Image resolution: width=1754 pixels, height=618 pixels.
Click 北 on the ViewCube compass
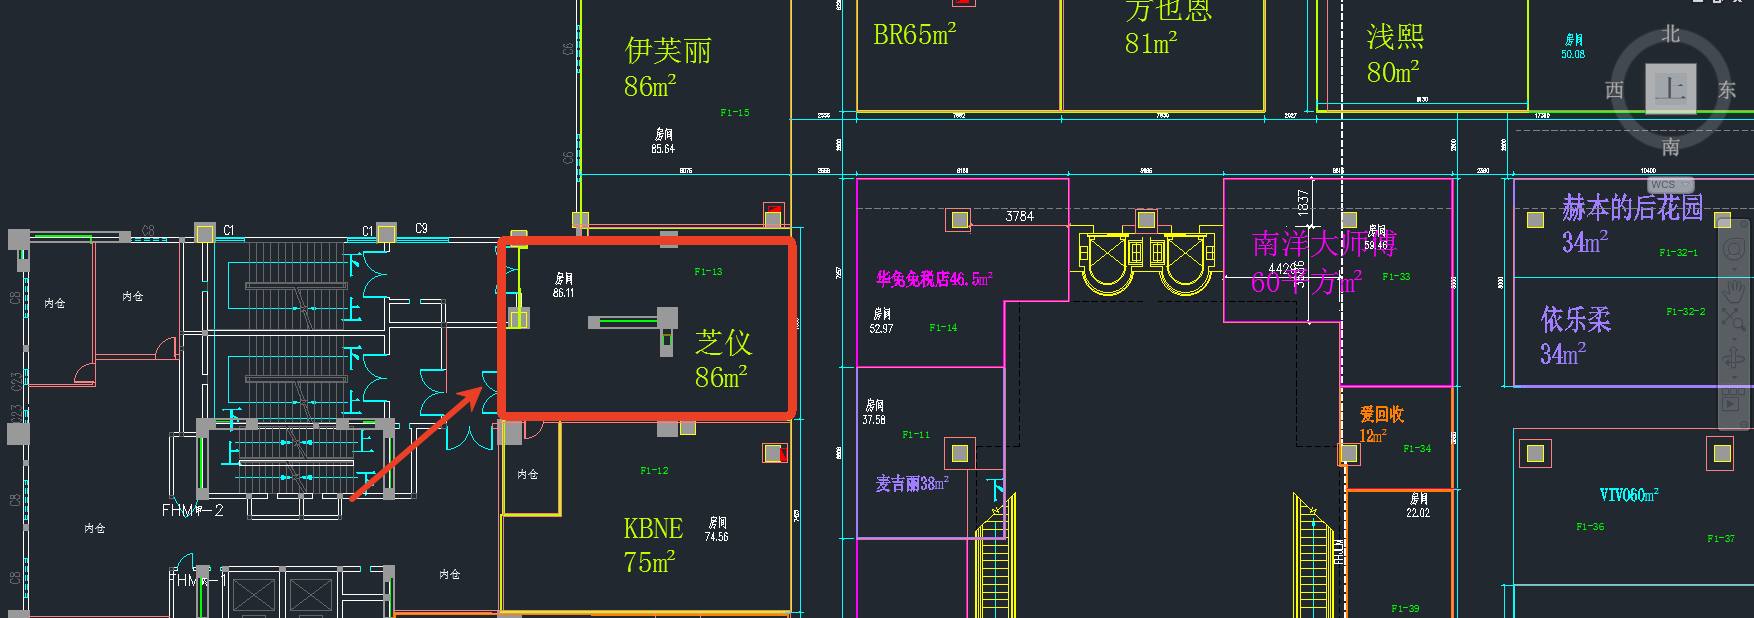(x=1670, y=34)
